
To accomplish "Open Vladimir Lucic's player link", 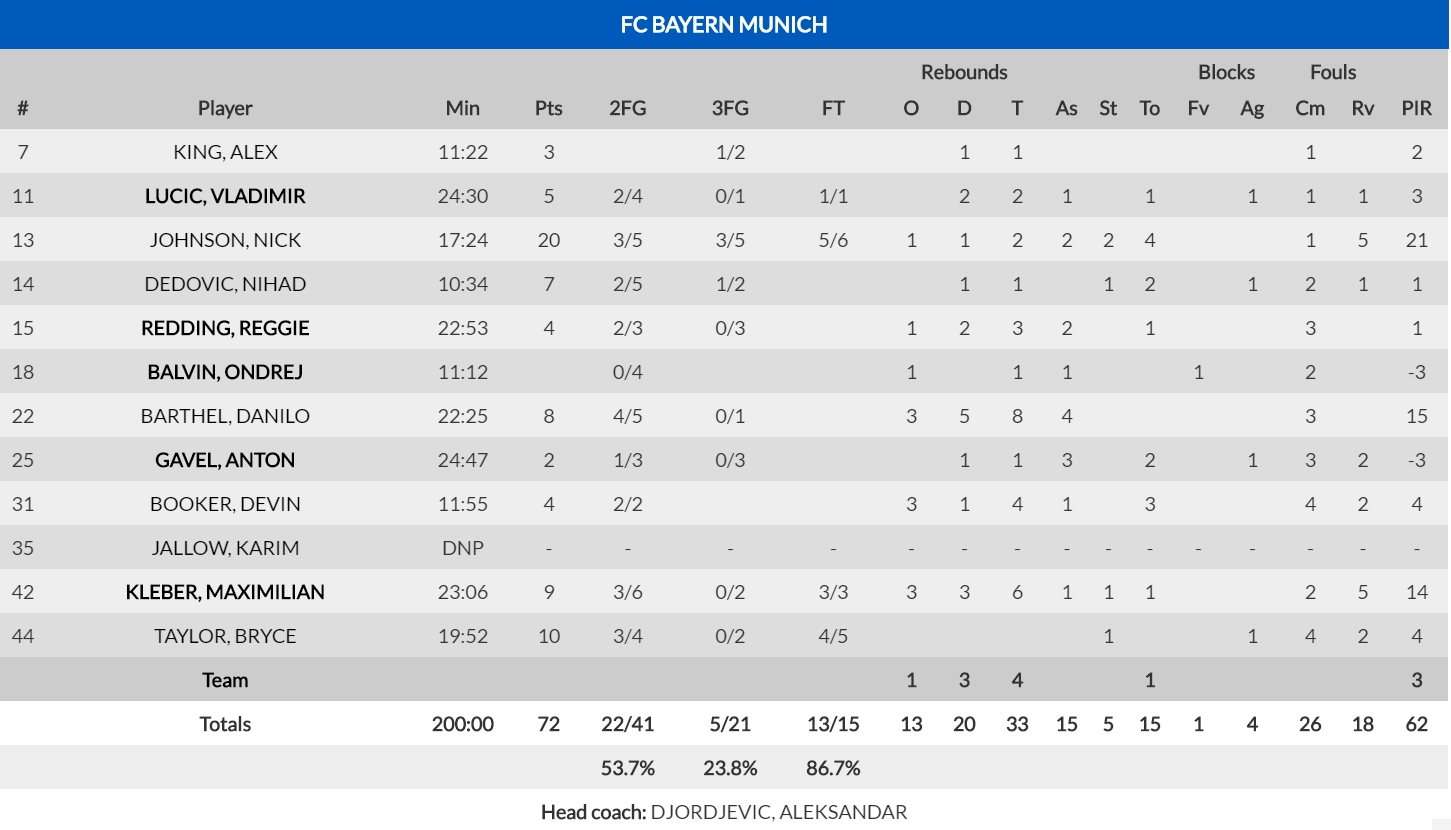I will (x=225, y=196).
